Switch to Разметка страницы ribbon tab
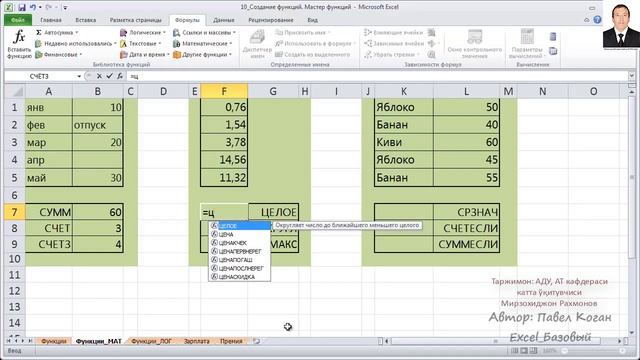This screenshot has width=640, height=360. pos(136,20)
